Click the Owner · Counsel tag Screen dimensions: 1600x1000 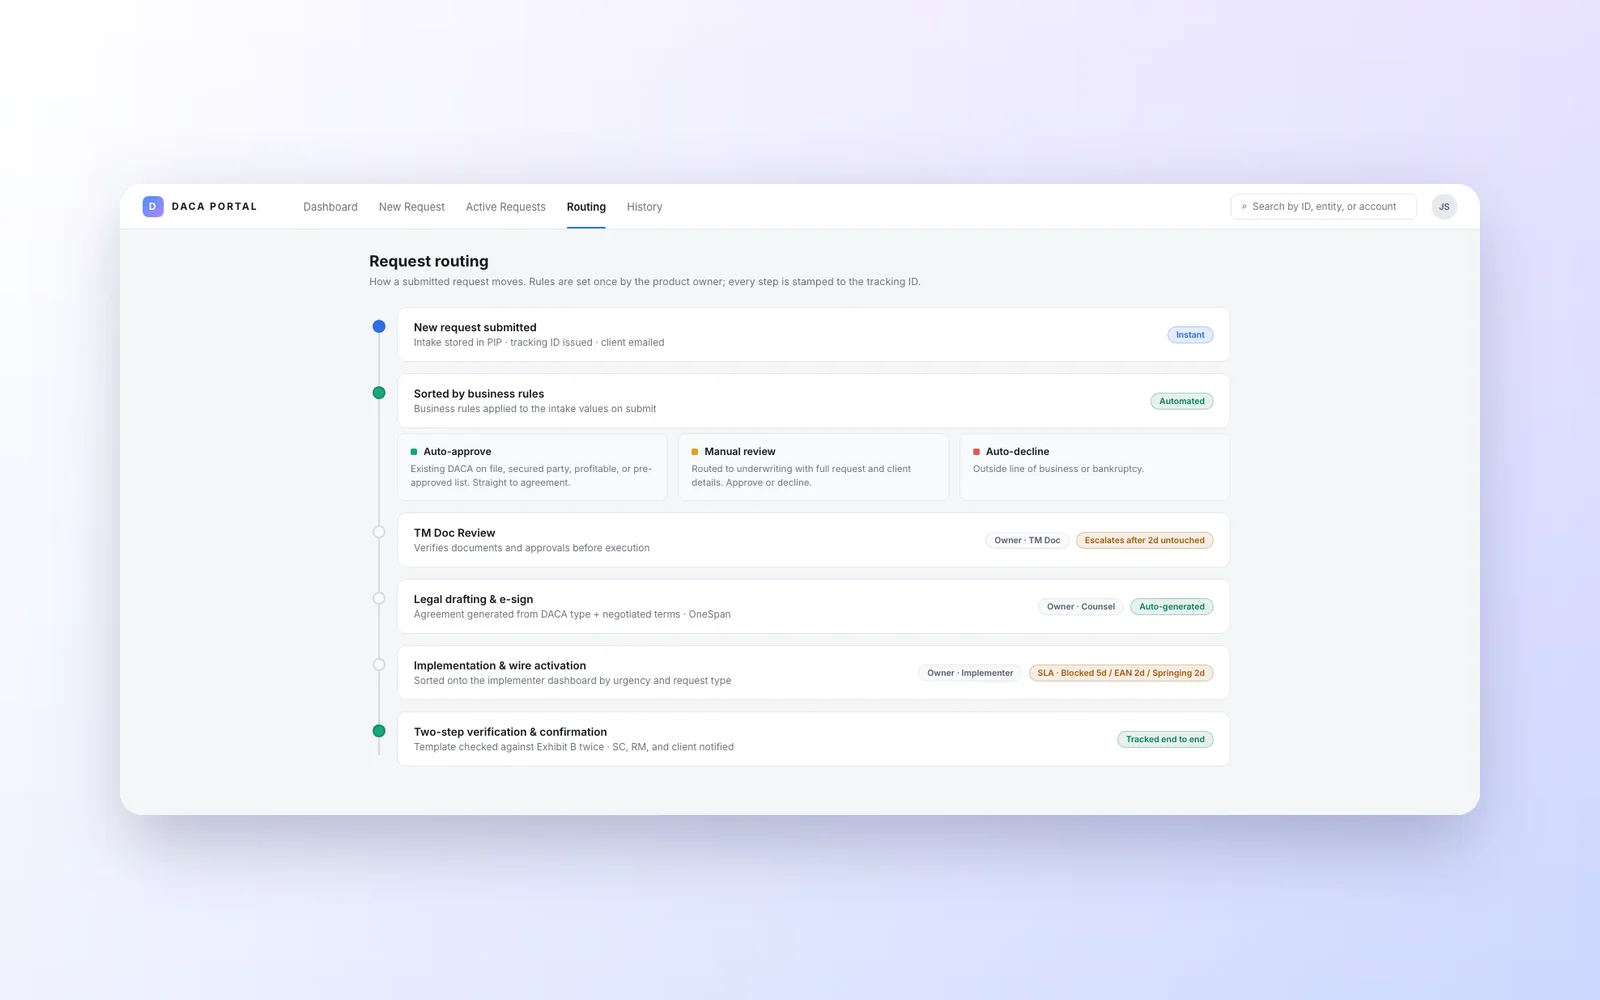tap(1081, 607)
